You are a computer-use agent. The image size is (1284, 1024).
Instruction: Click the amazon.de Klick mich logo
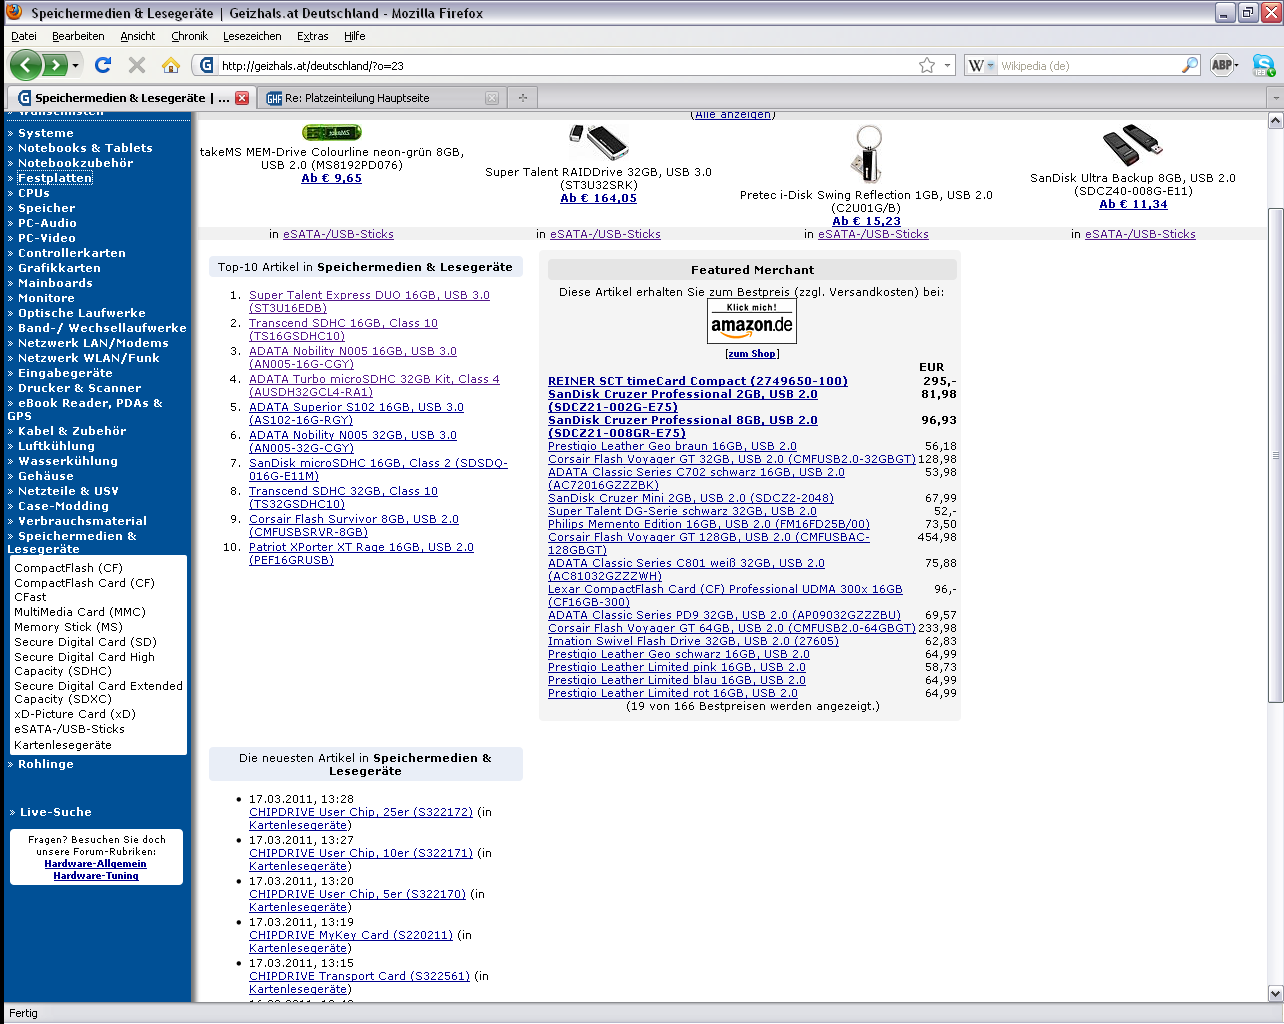[x=752, y=321]
